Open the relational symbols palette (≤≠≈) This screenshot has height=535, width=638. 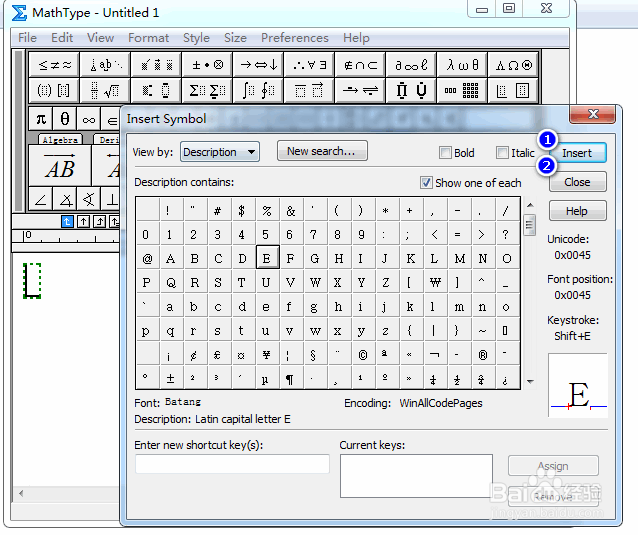[55, 65]
